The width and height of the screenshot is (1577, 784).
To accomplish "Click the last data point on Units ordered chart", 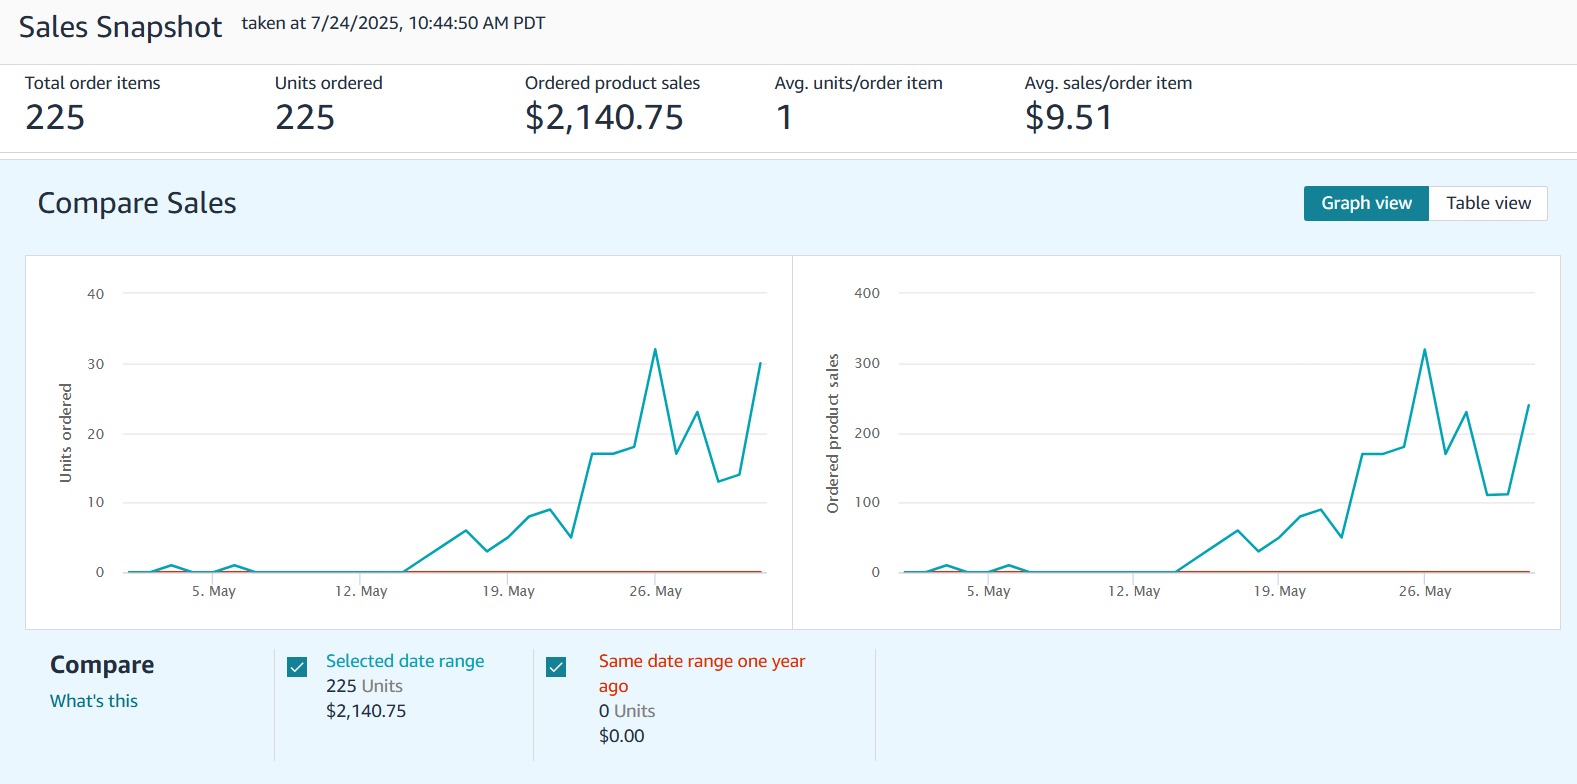I will tap(760, 364).
